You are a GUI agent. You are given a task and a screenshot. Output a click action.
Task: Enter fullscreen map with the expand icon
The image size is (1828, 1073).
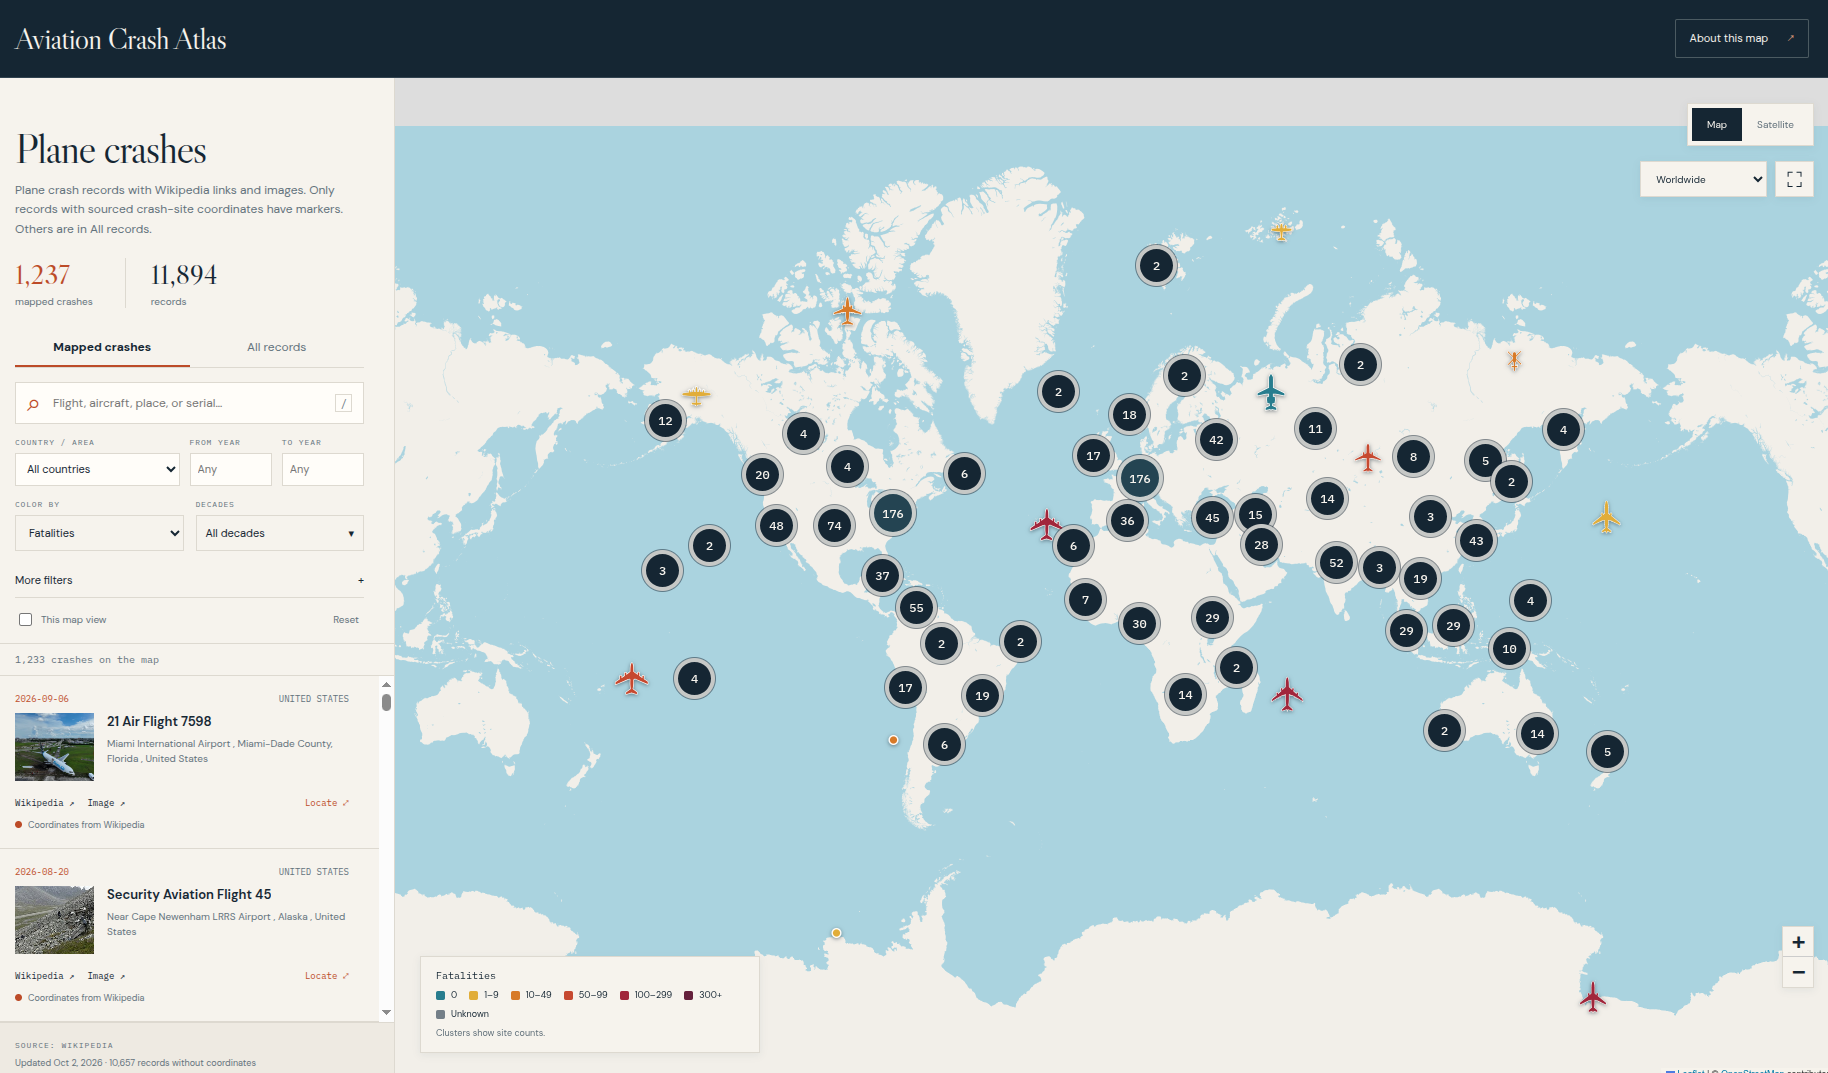pyautogui.click(x=1794, y=180)
